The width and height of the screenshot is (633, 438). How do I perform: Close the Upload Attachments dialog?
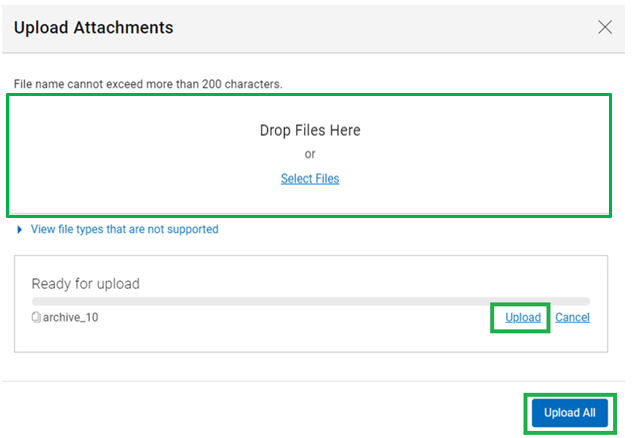coord(605,27)
